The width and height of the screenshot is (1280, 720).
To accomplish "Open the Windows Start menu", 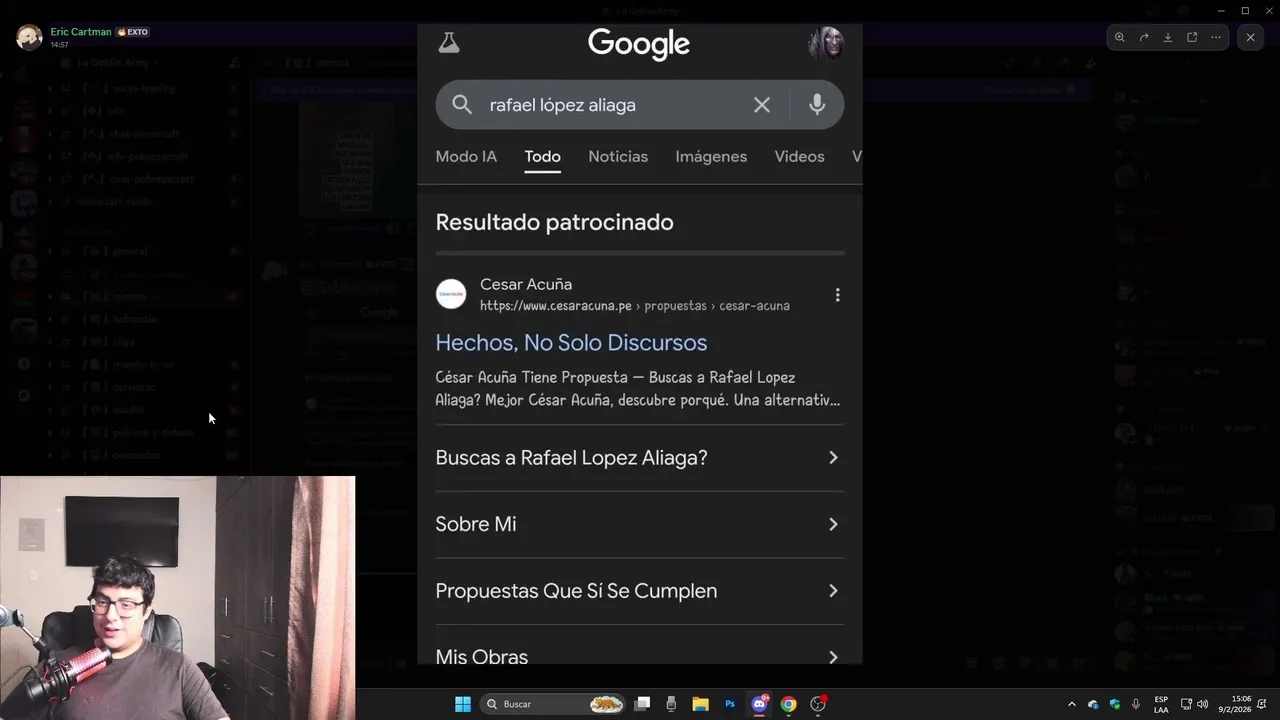I will point(463,704).
